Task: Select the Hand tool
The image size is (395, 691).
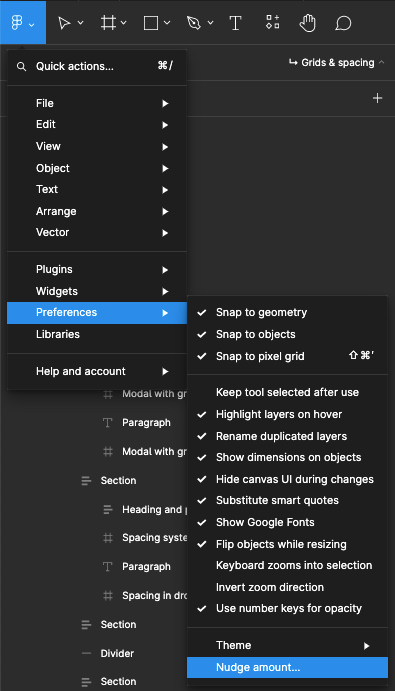Action: coord(307,23)
